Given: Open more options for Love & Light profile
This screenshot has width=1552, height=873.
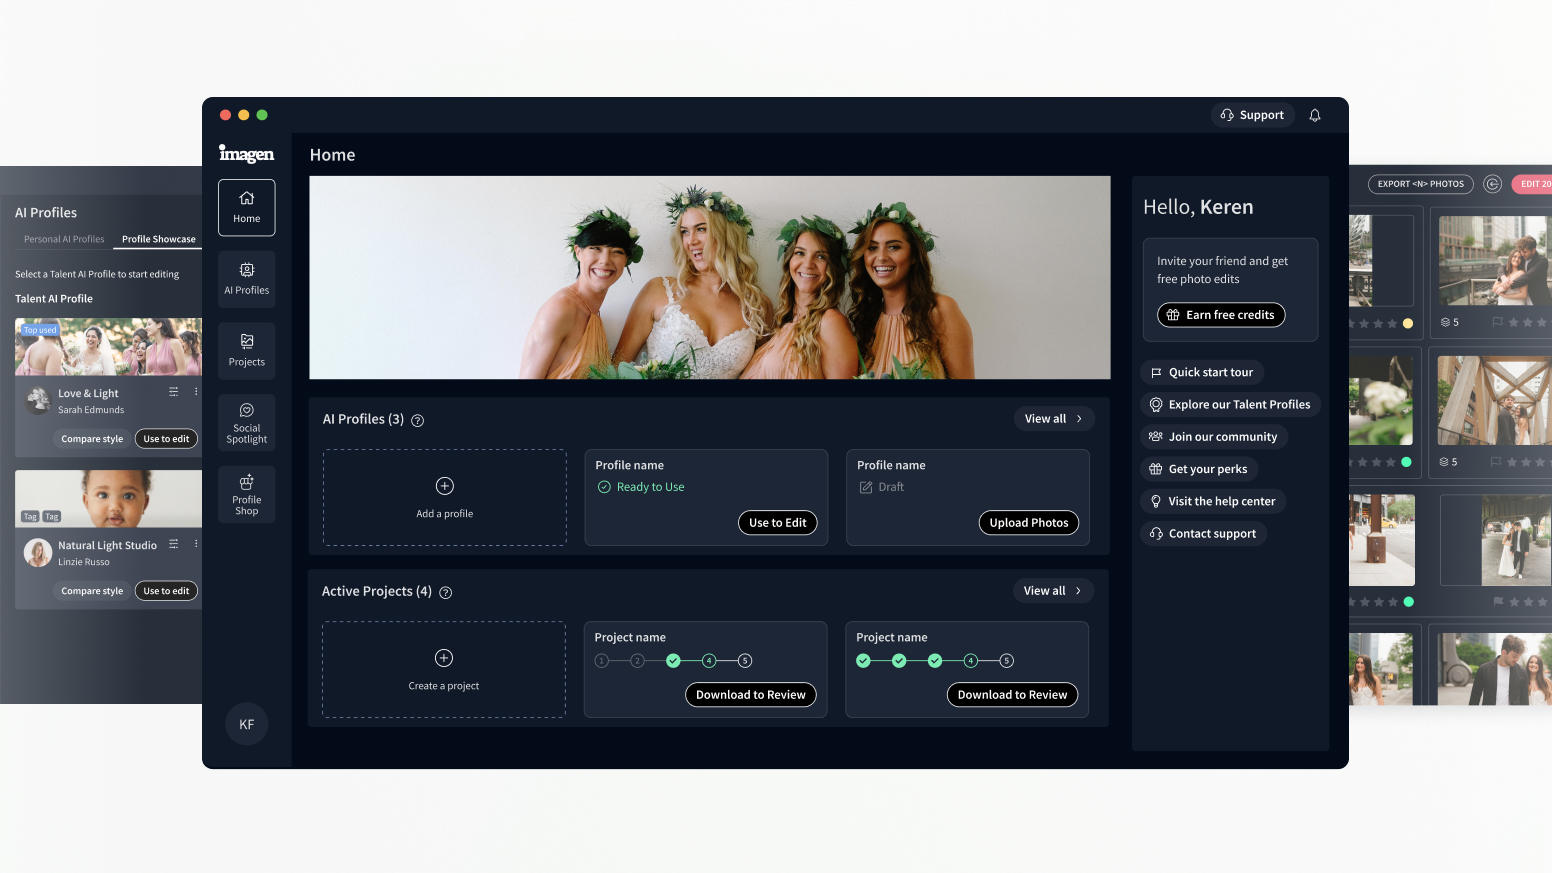Looking at the screenshot, I should coord(196,392).
